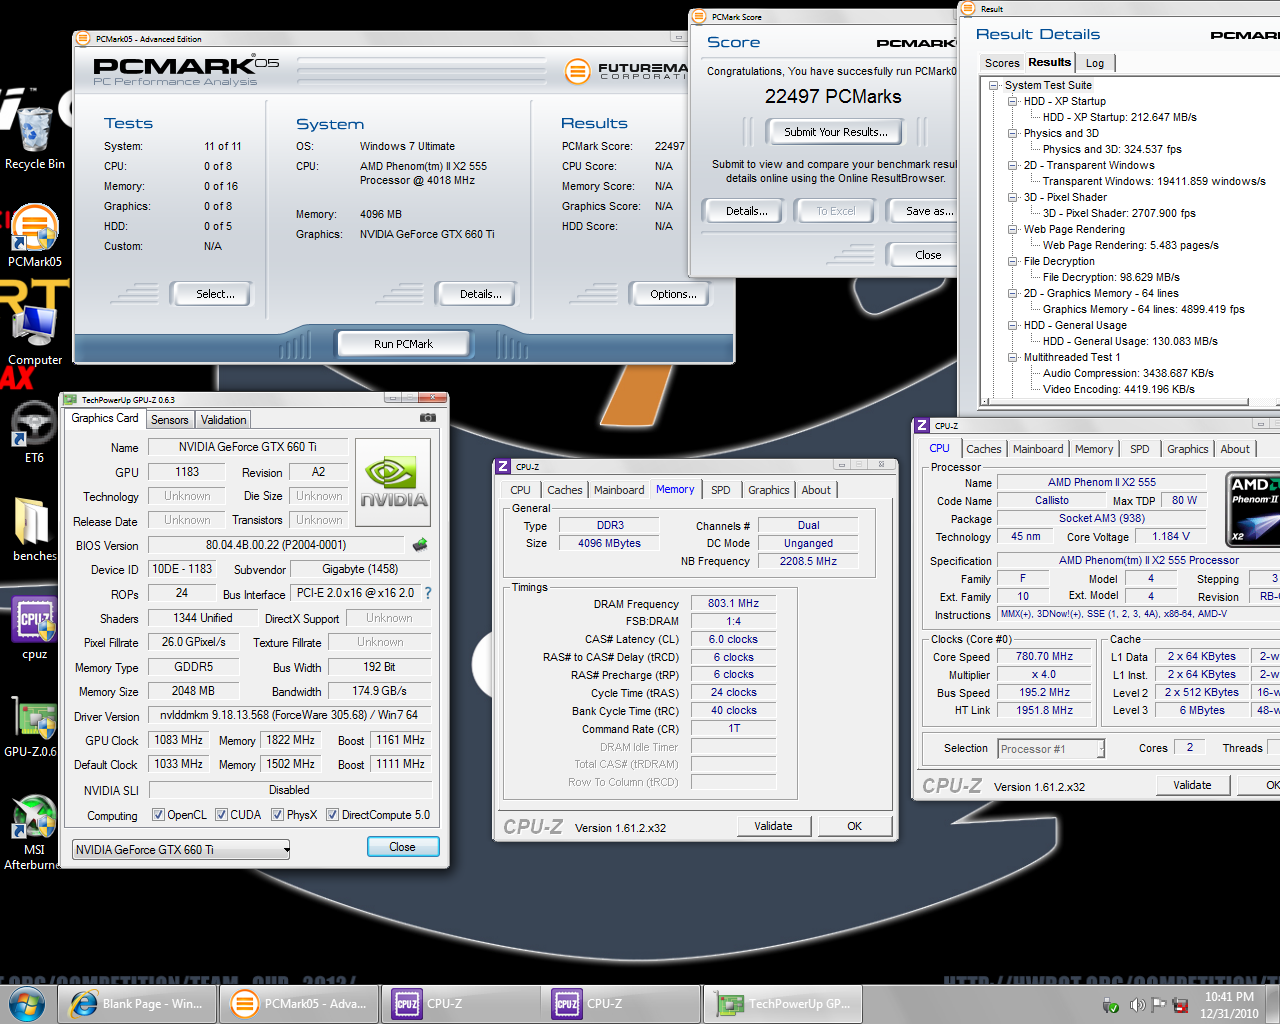
Task: Switch to Internet Explorer Blank Page in the taskbar
Action: click(136, 1004)
